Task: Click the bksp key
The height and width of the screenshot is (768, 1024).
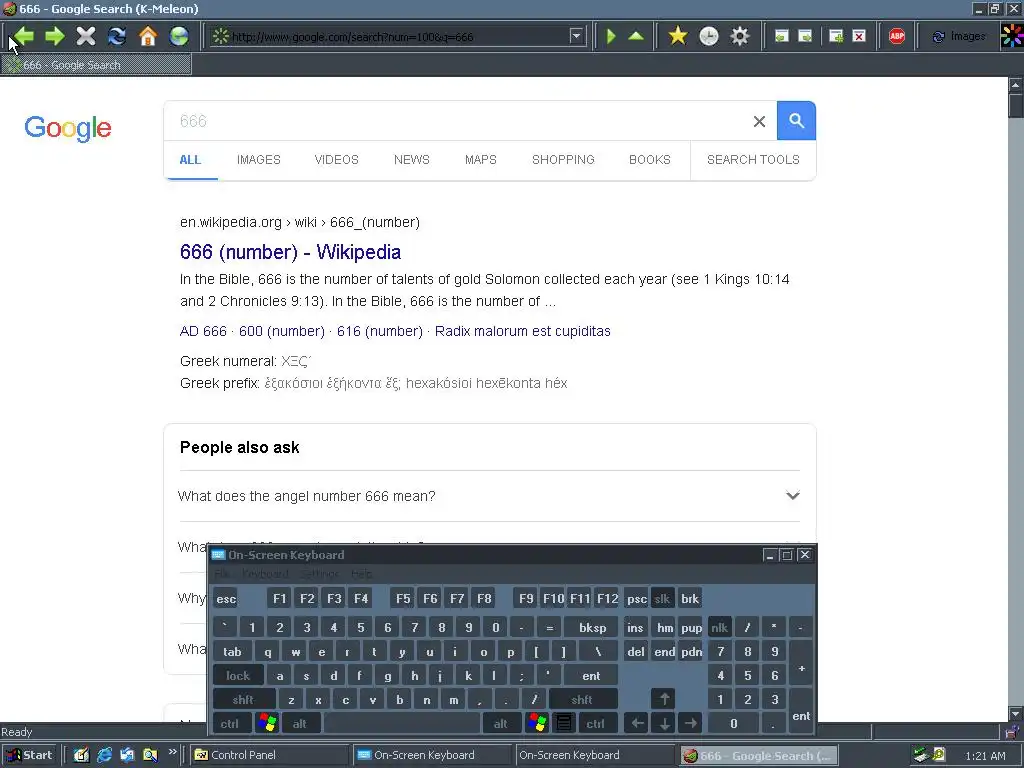Action: tap(592, 628)
